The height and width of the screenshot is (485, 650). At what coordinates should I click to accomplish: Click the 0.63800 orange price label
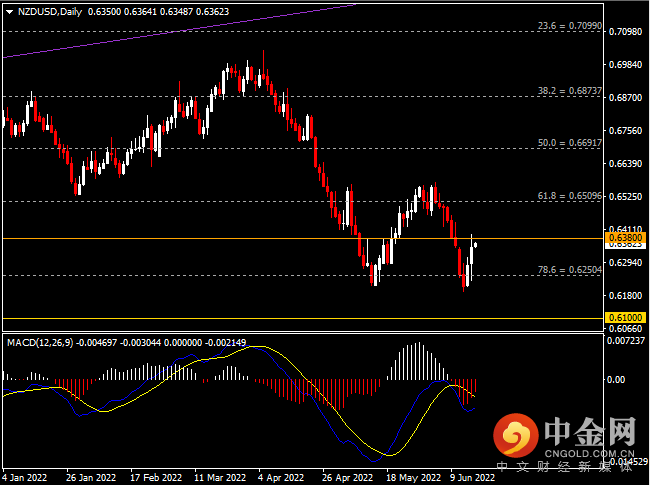point(625,238)
